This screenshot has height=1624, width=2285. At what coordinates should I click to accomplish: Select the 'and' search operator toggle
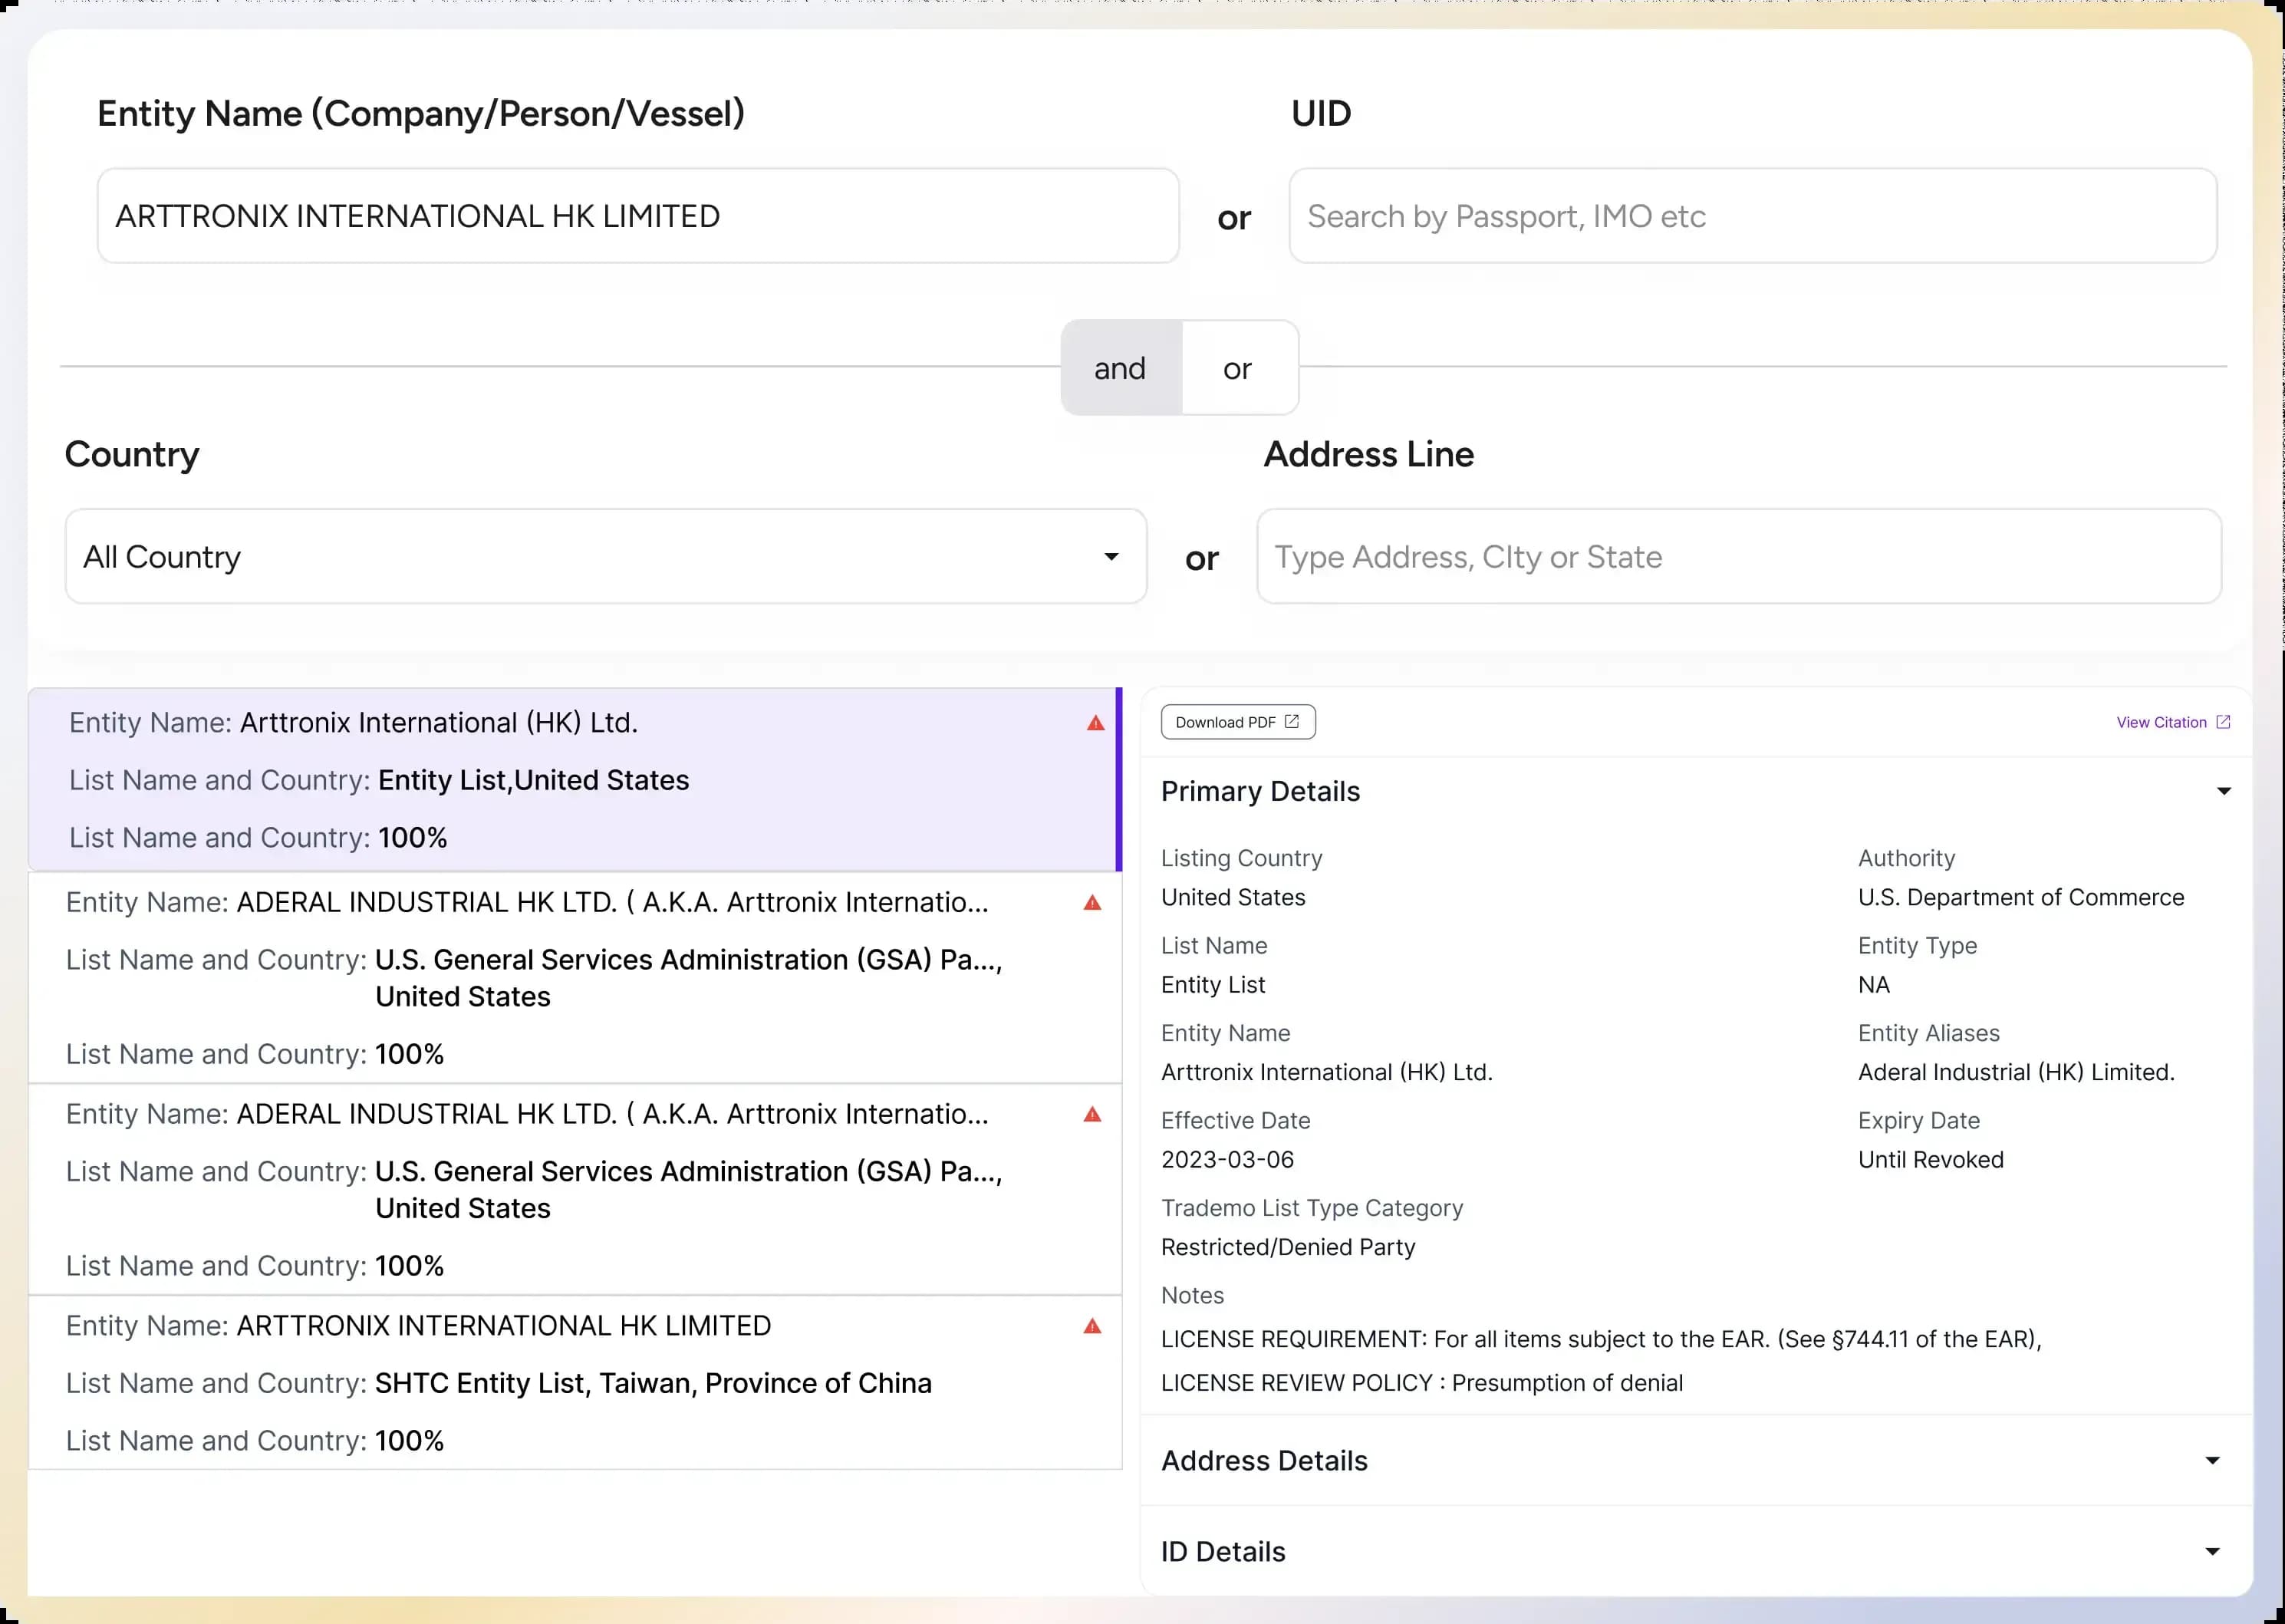pos(1120,368)
